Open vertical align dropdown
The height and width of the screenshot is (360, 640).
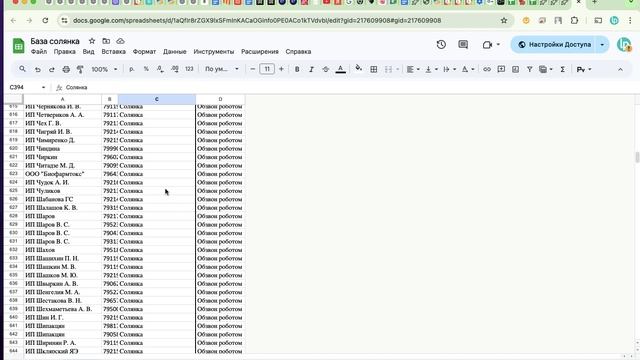pos(431,69)
